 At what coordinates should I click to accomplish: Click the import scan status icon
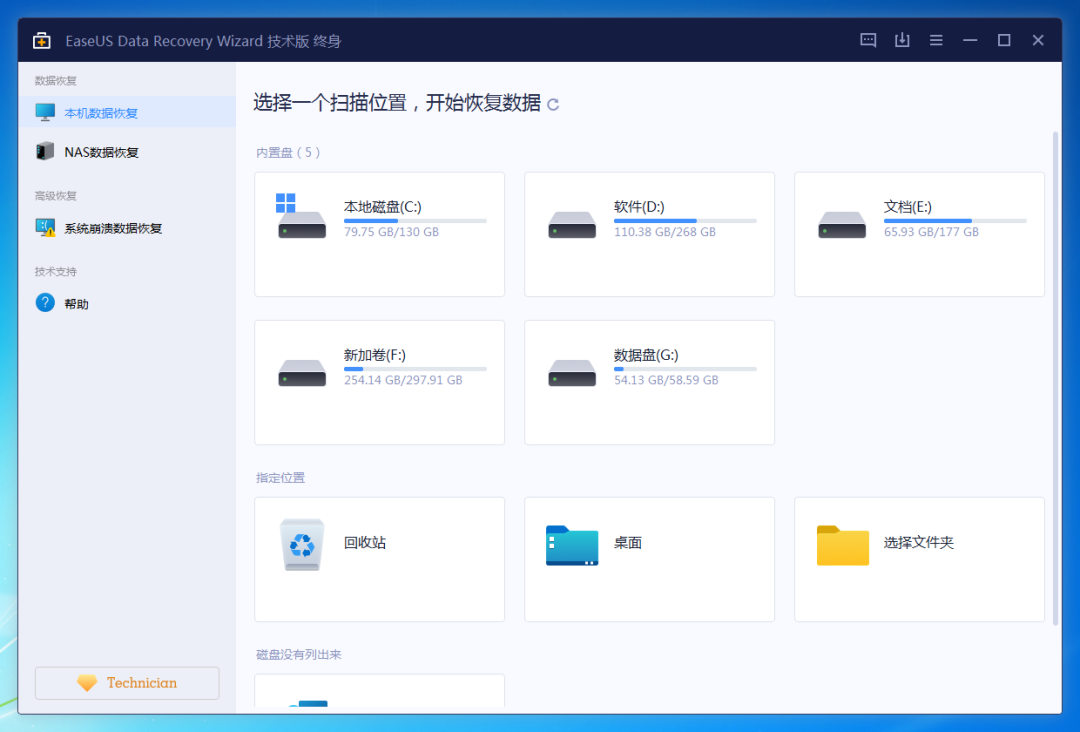tap(902, 40)
